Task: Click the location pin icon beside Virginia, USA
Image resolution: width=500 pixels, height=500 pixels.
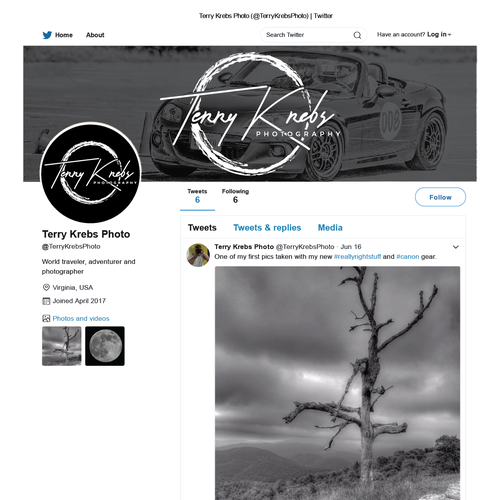Action: coord(46,287)
